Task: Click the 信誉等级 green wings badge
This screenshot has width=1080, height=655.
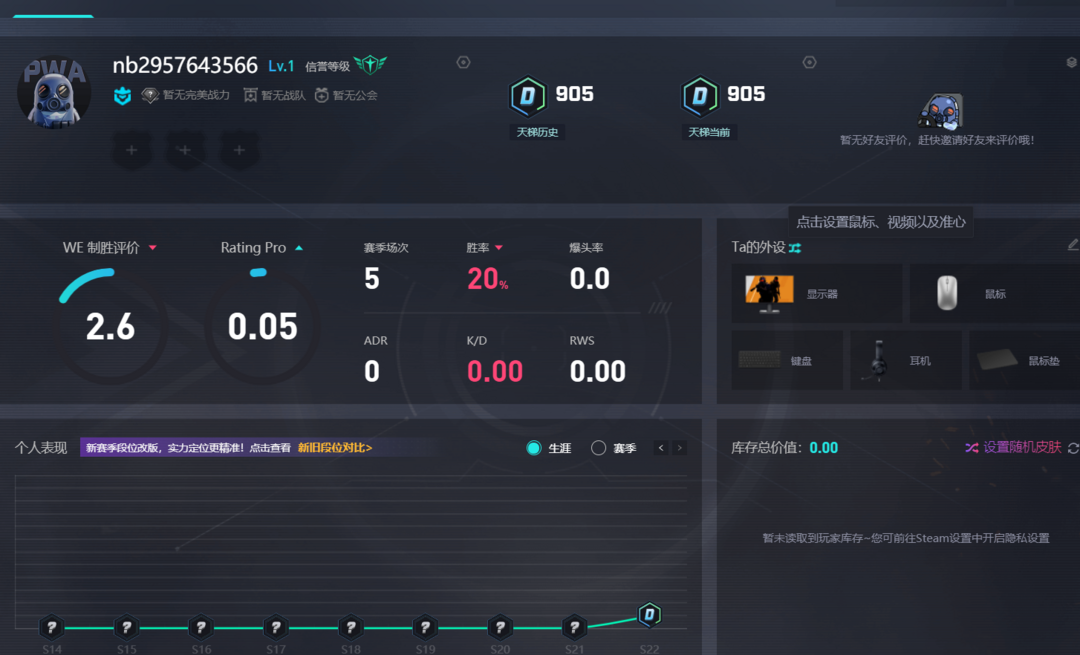Action: [370, 65]
